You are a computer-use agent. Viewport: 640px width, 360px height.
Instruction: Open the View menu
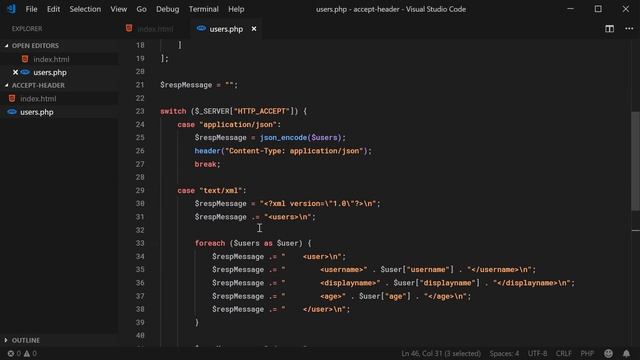tap(118, 9)
